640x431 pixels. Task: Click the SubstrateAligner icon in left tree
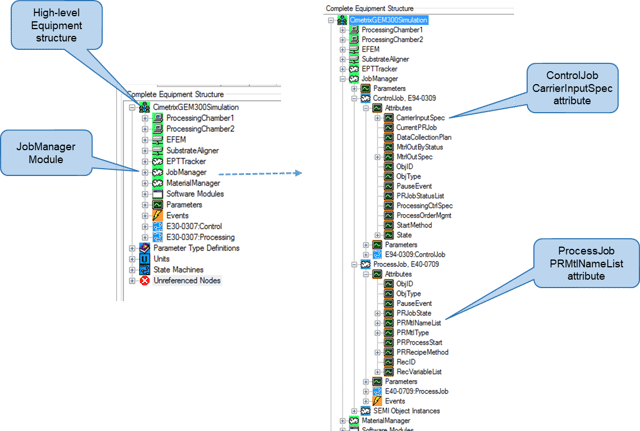tap(158, 151)
